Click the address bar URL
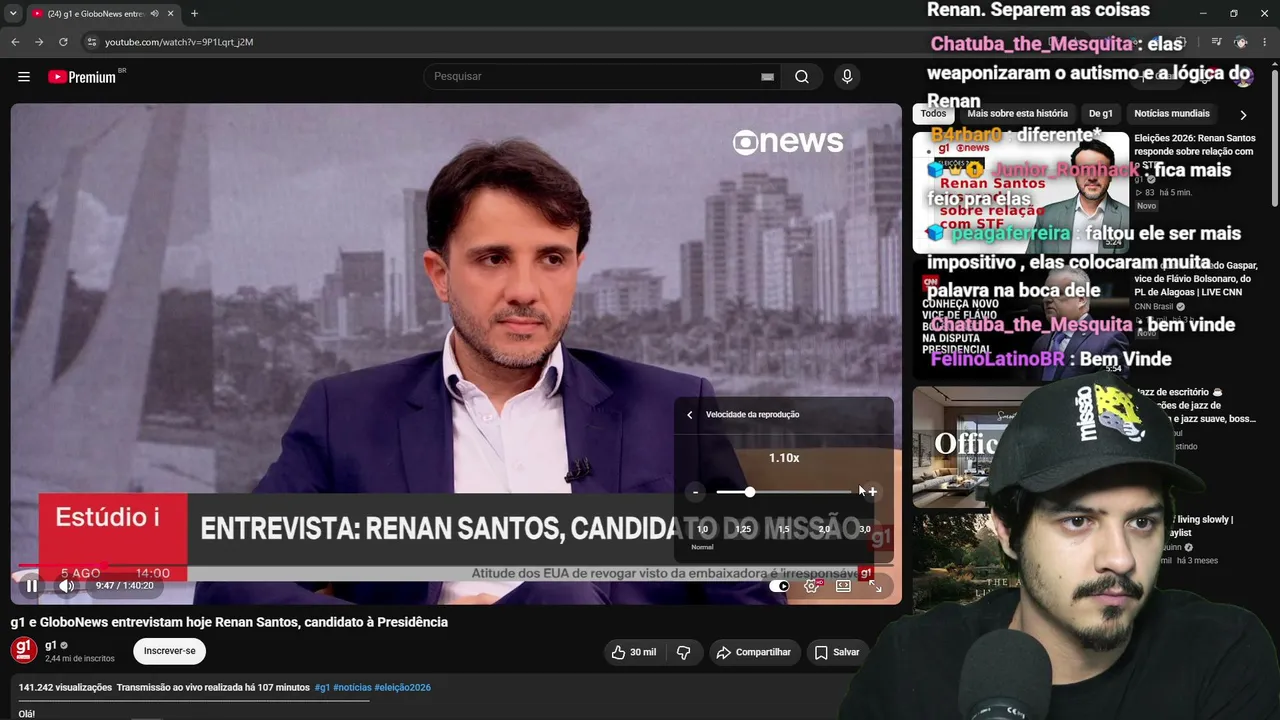This screenshot has height=720, width=1280. (x=179, y=42)
